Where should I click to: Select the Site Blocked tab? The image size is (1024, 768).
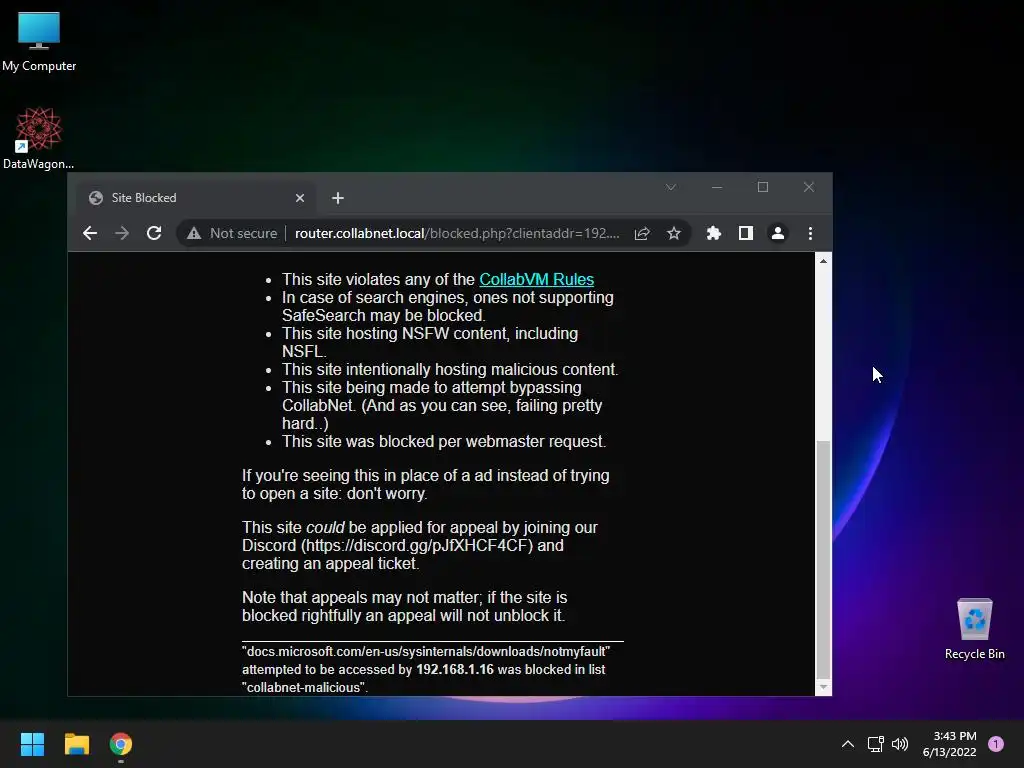point(196,198)
